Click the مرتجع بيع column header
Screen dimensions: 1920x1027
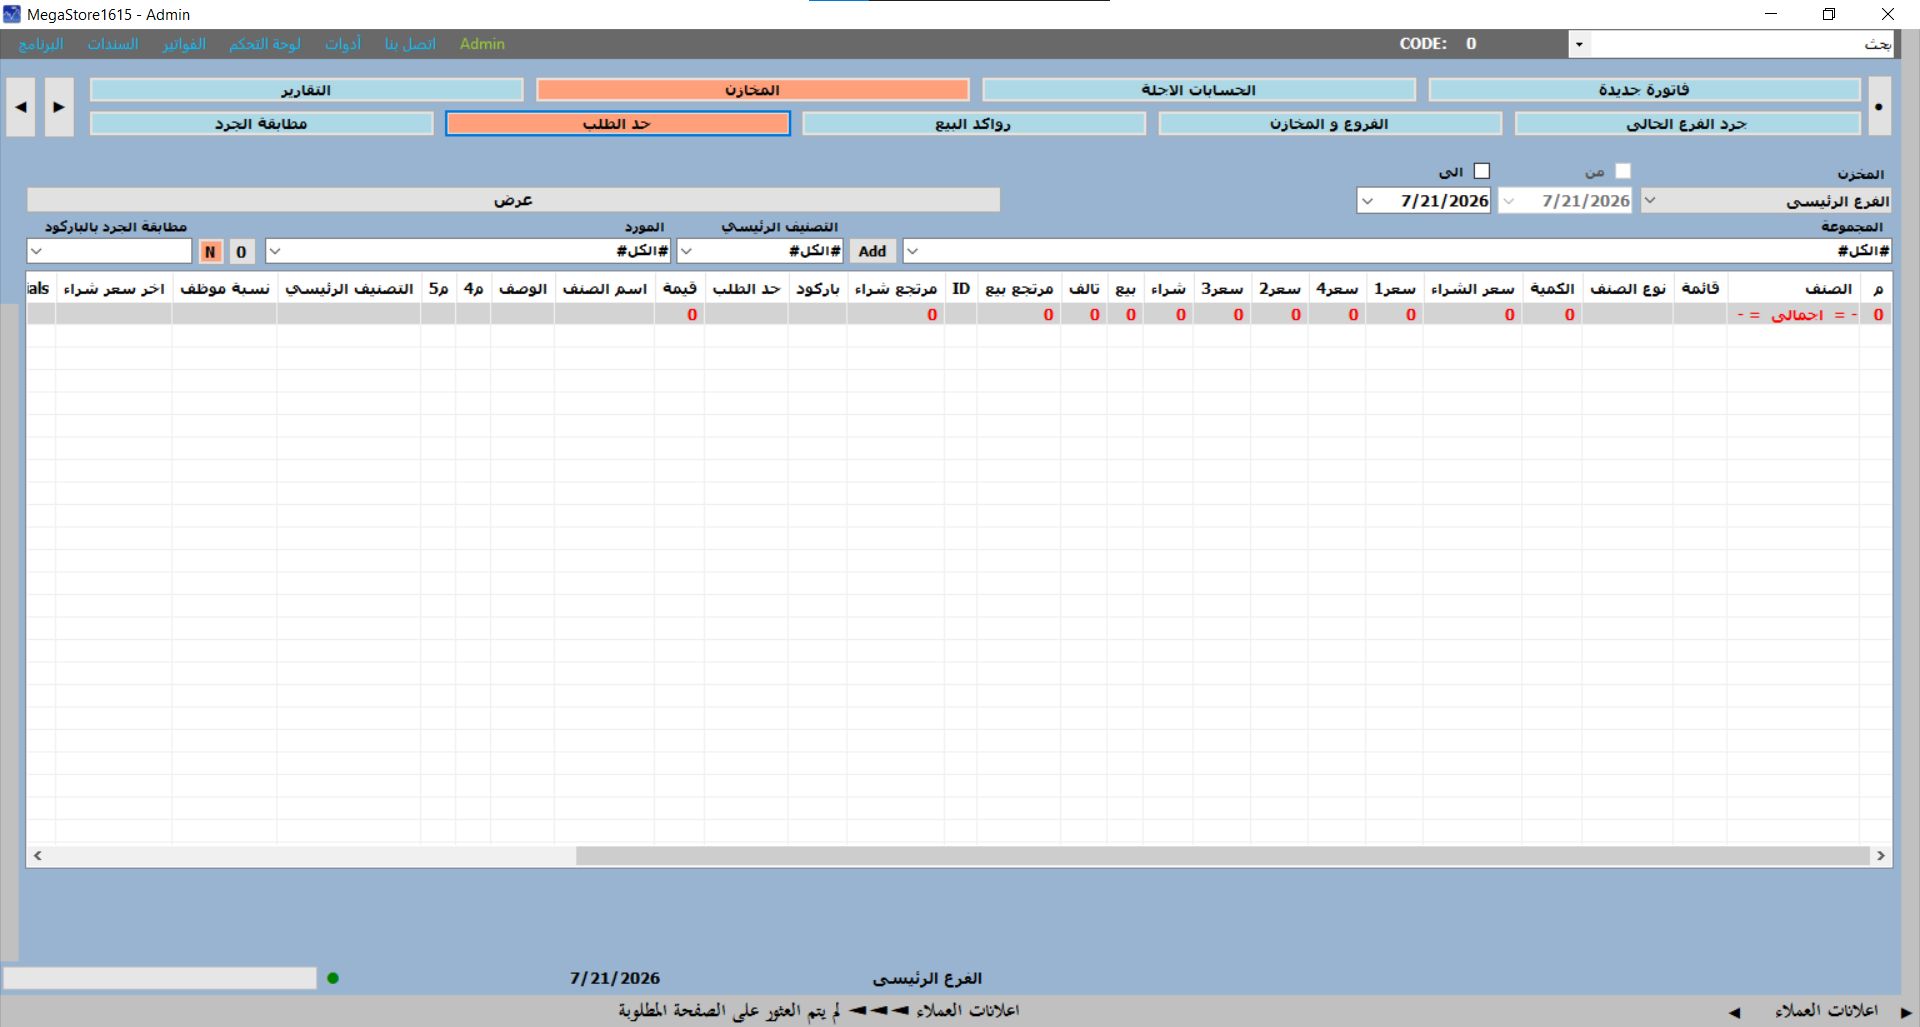point(1019,289)
